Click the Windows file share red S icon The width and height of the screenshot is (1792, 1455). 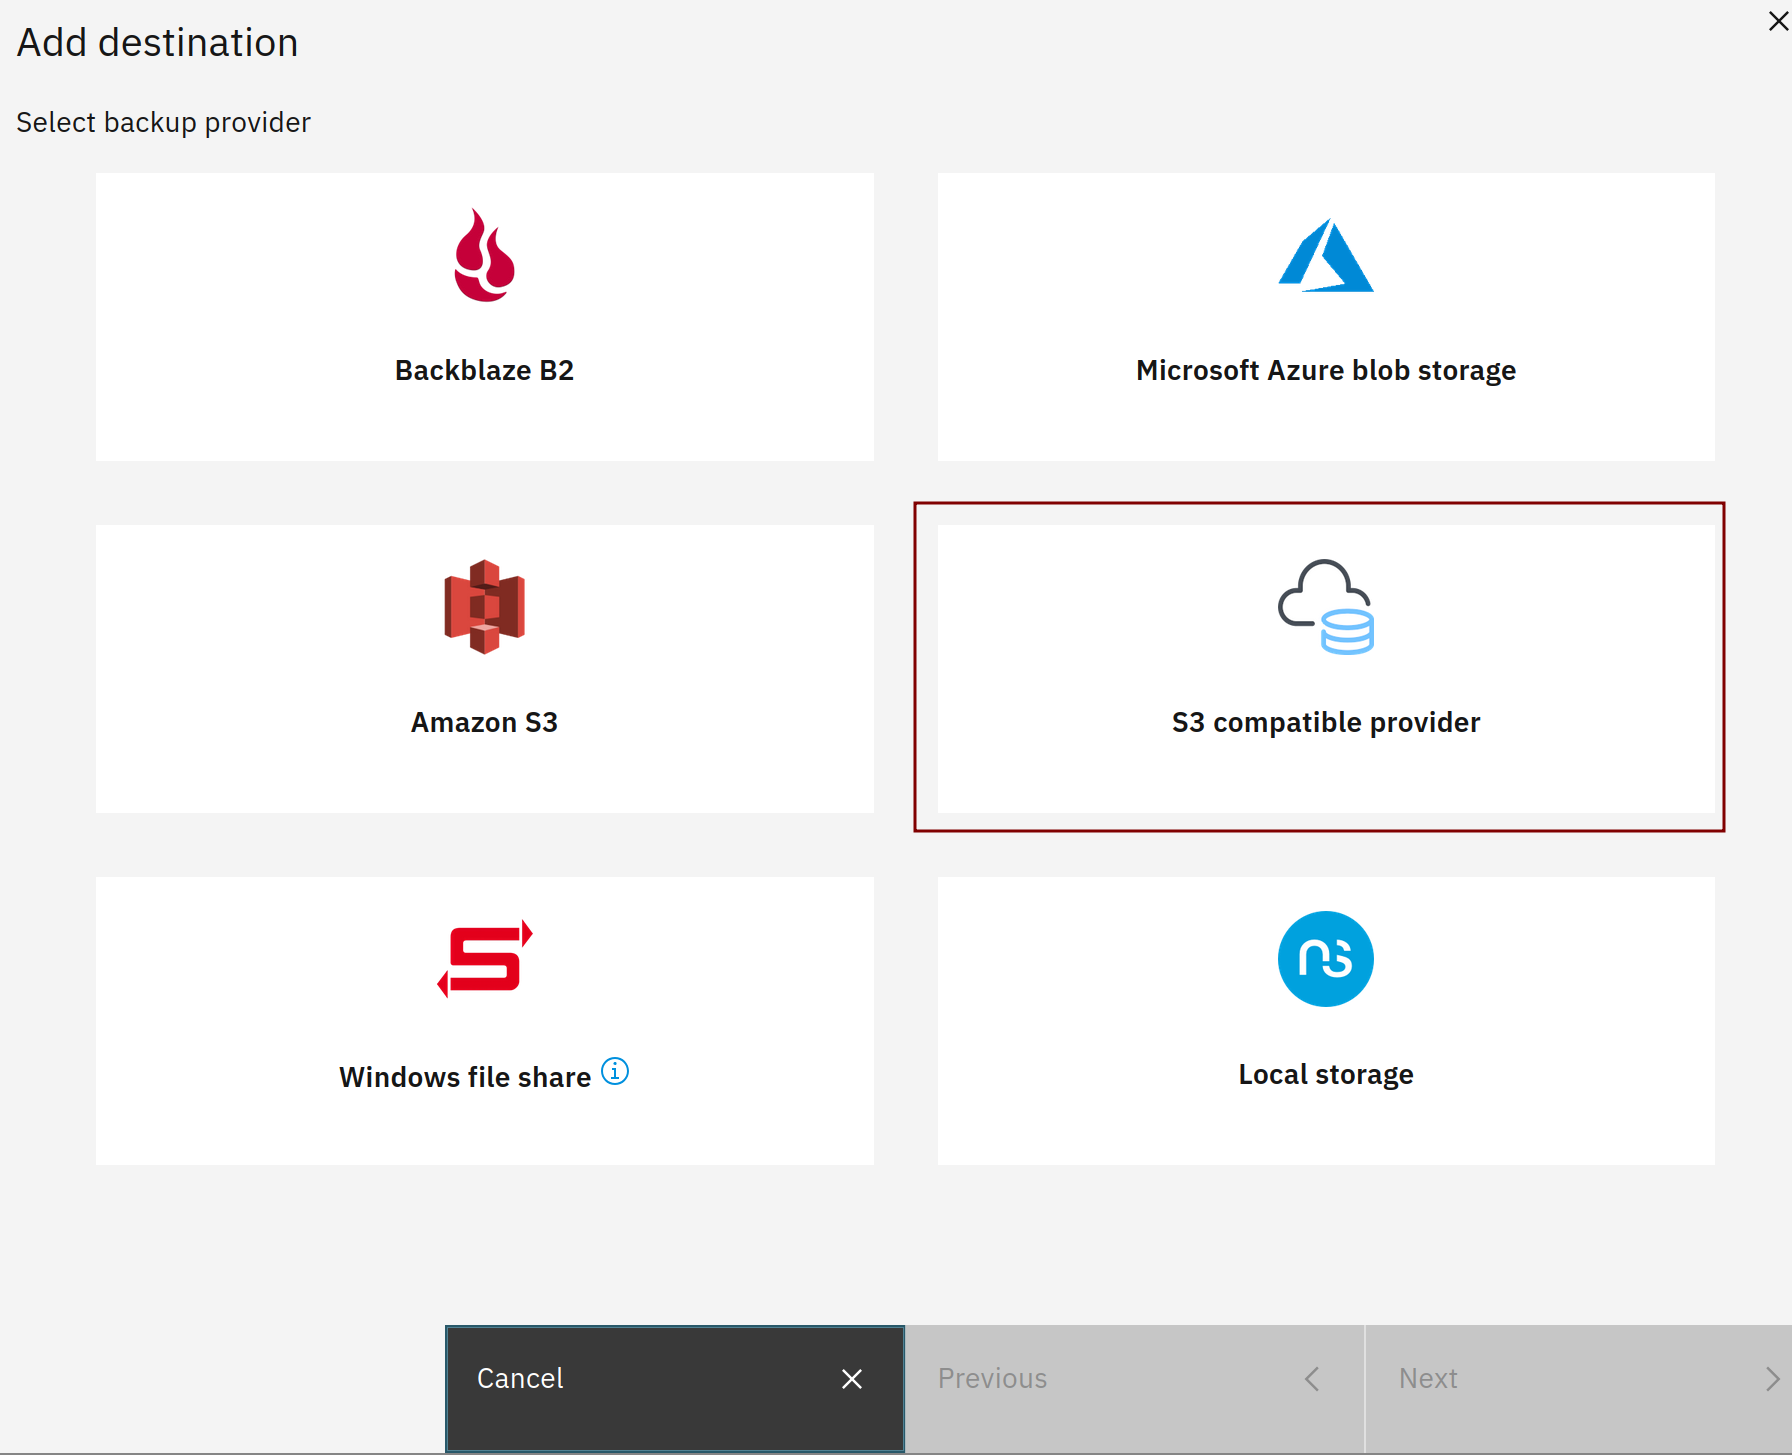485,959
